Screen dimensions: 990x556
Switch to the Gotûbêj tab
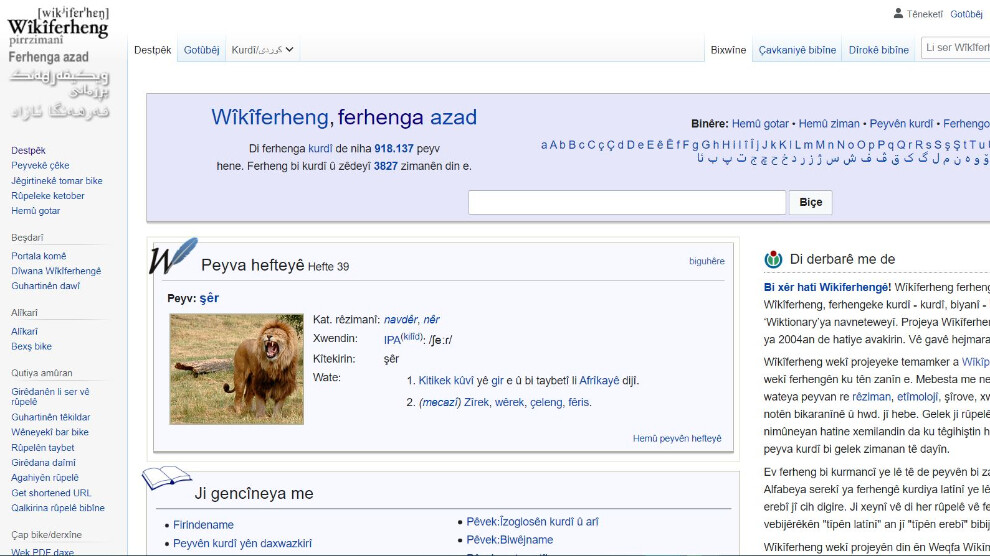pyautogui.click(x=201, y=50)
